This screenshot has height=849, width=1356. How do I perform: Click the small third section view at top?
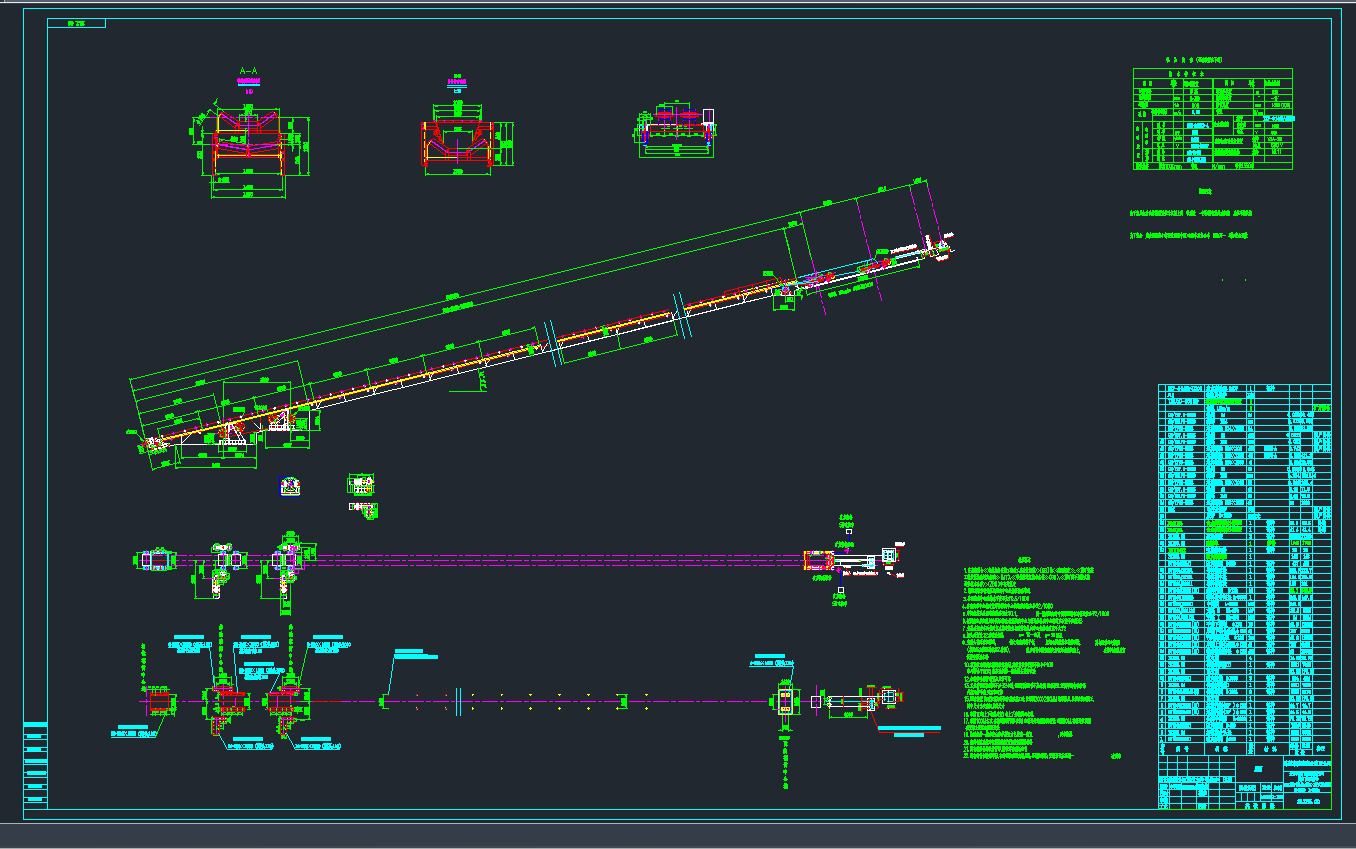(677, 128)
